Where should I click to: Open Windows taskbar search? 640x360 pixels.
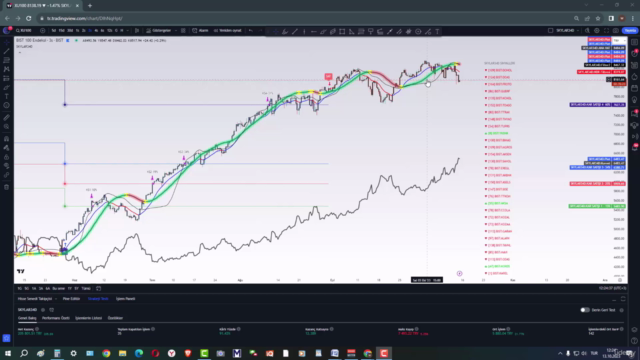(24, 353)
